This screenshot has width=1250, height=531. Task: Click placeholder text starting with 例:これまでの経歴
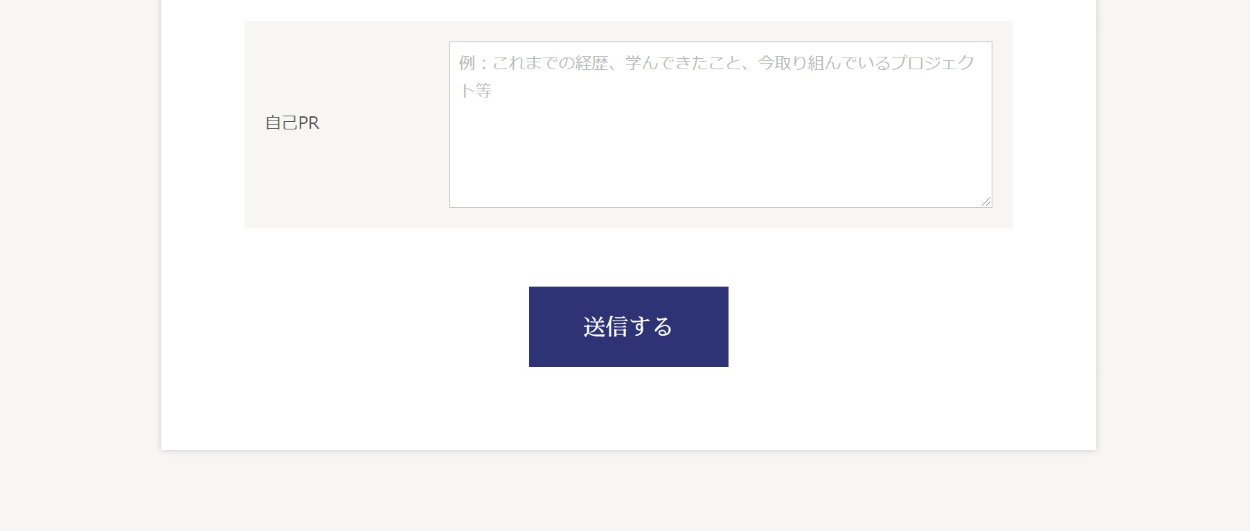[x=717, y=76]
